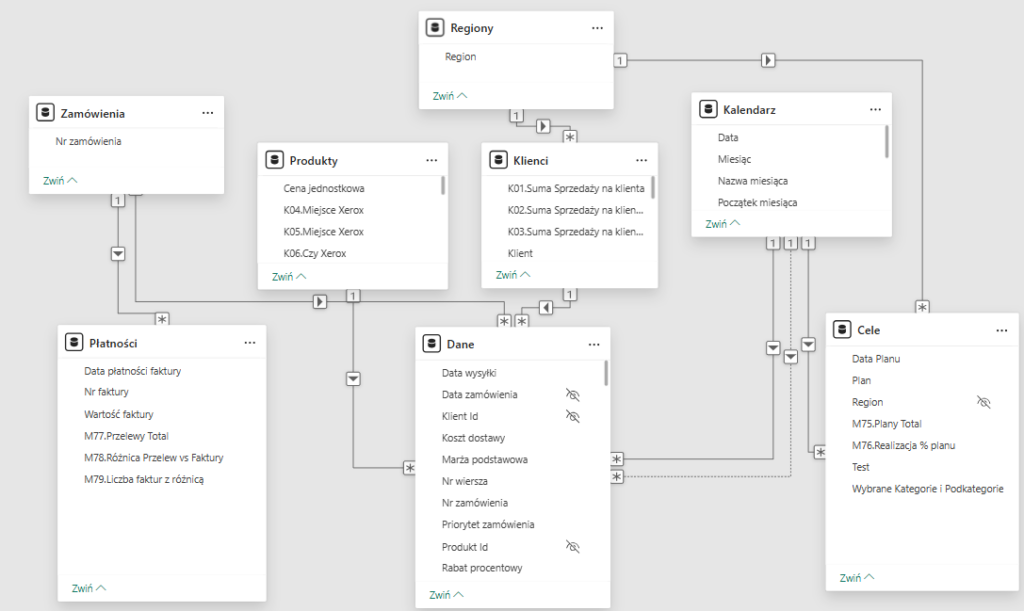Image resolution: width=1024 pixels, height=611 pixels.
Task: Open more options menu for Regiony table
Action: click(598, 28)
